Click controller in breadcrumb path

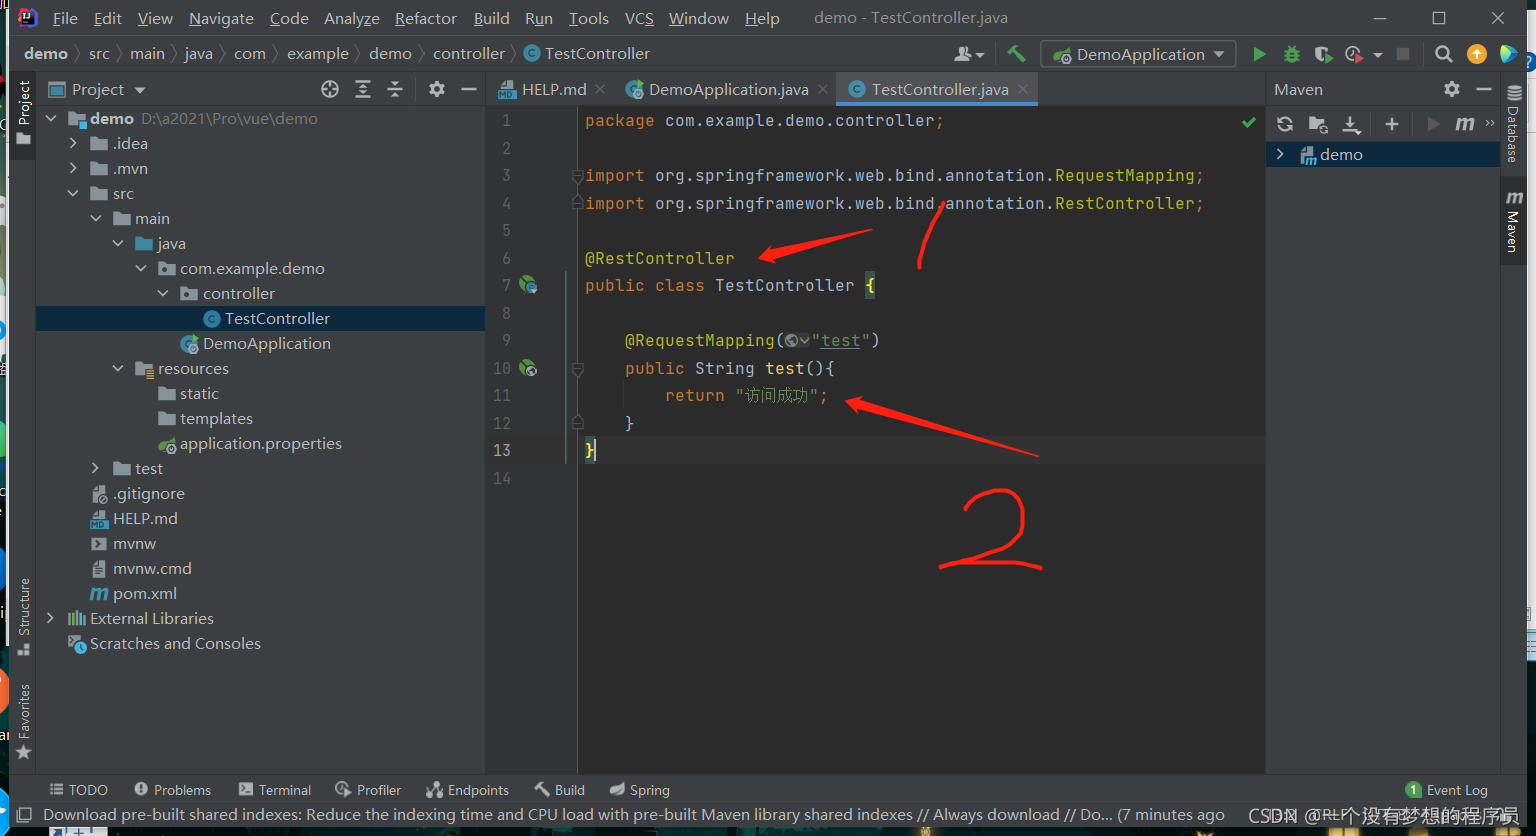[x=469, y=53]
